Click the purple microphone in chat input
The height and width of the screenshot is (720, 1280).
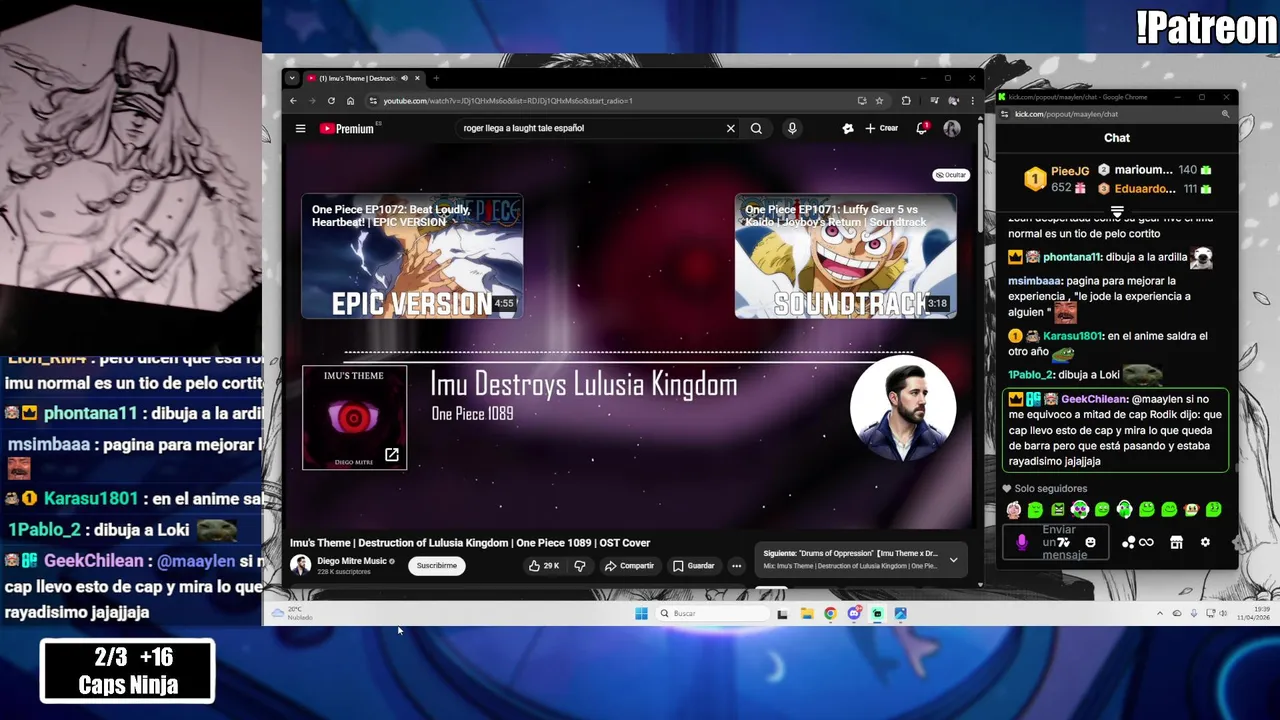1021,542
